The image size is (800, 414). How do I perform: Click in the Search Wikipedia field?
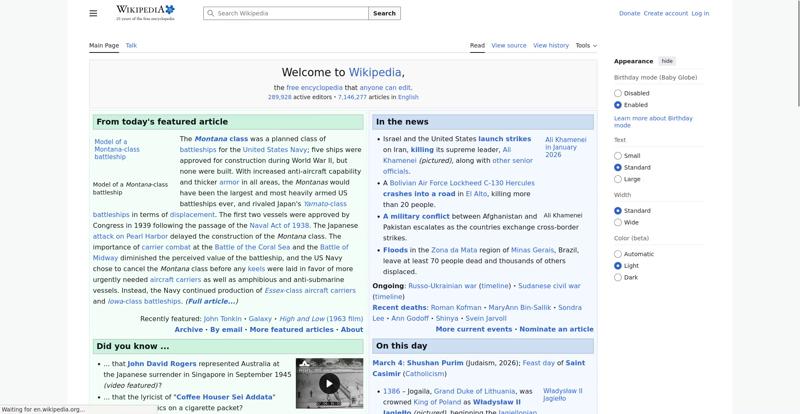point(290,14)
